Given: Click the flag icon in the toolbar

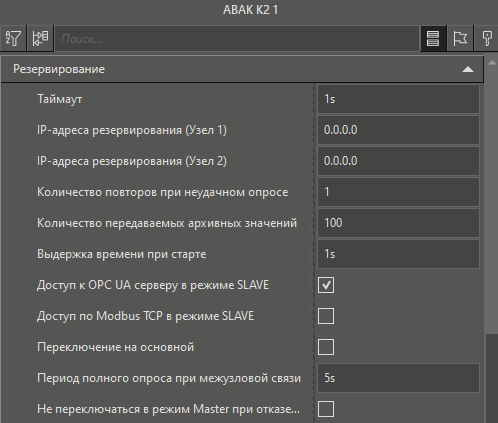Looking at the screenshot, I should 460,38.
